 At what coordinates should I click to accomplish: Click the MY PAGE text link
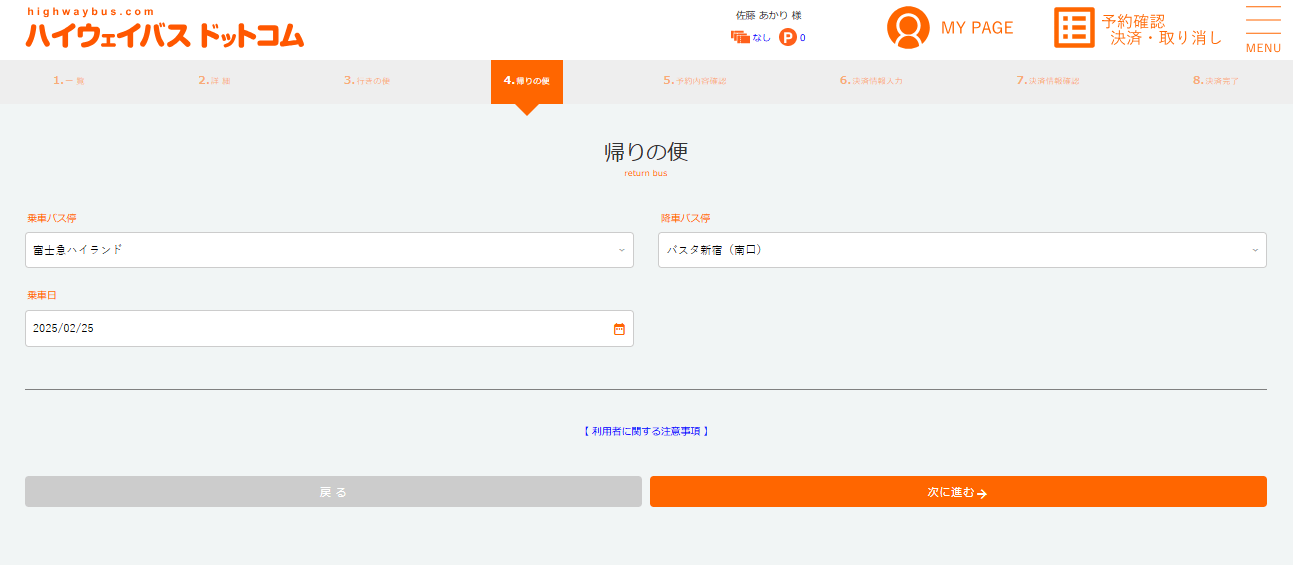click(x=976, y=28)
